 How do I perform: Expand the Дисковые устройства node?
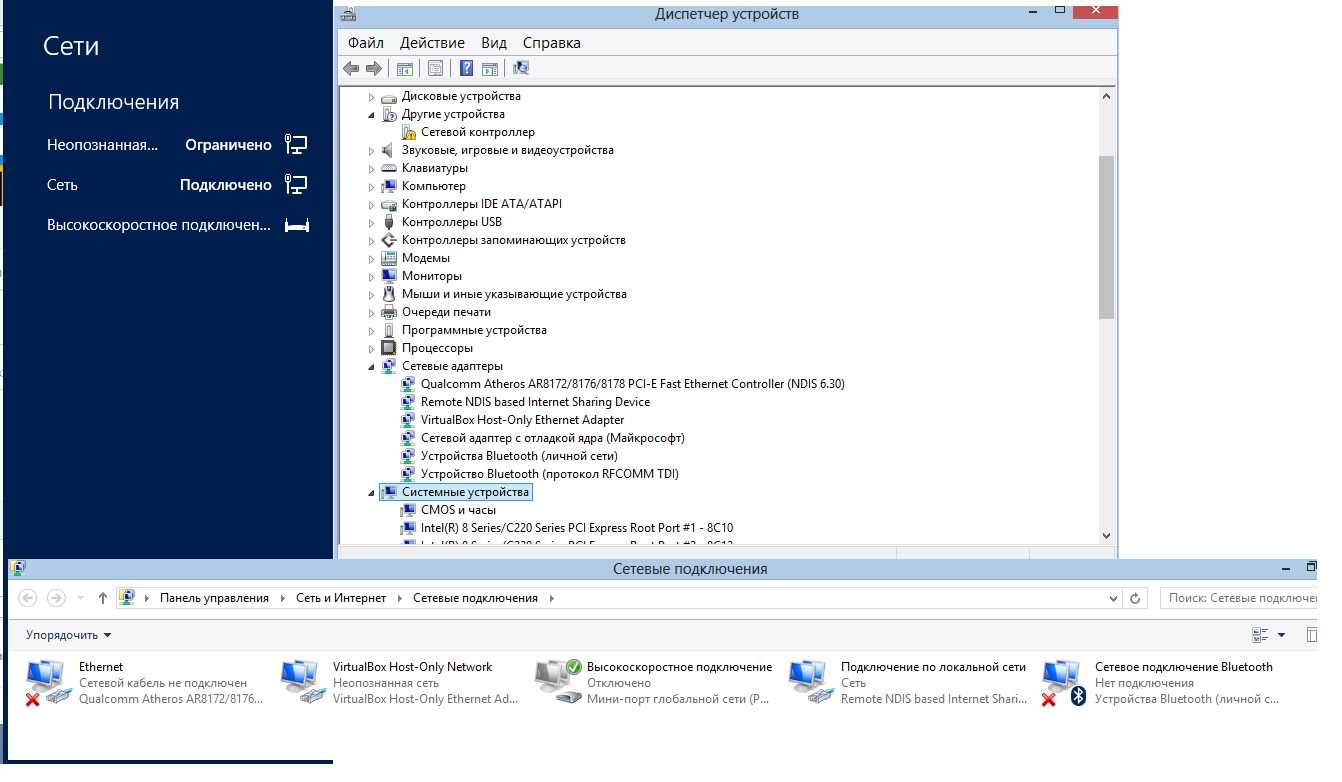(x=371, y=97)
